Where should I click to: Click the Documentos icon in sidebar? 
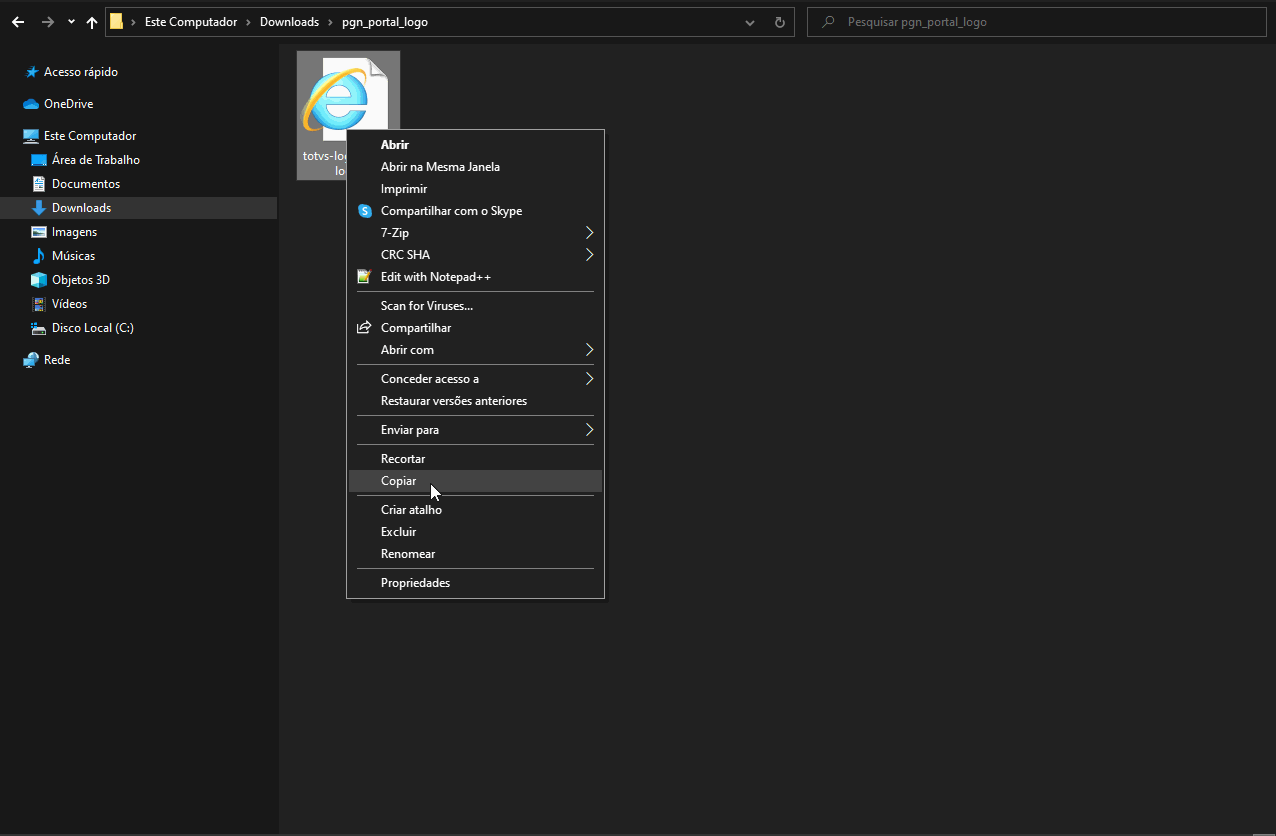pyautogui.click(x=39, y=184)
